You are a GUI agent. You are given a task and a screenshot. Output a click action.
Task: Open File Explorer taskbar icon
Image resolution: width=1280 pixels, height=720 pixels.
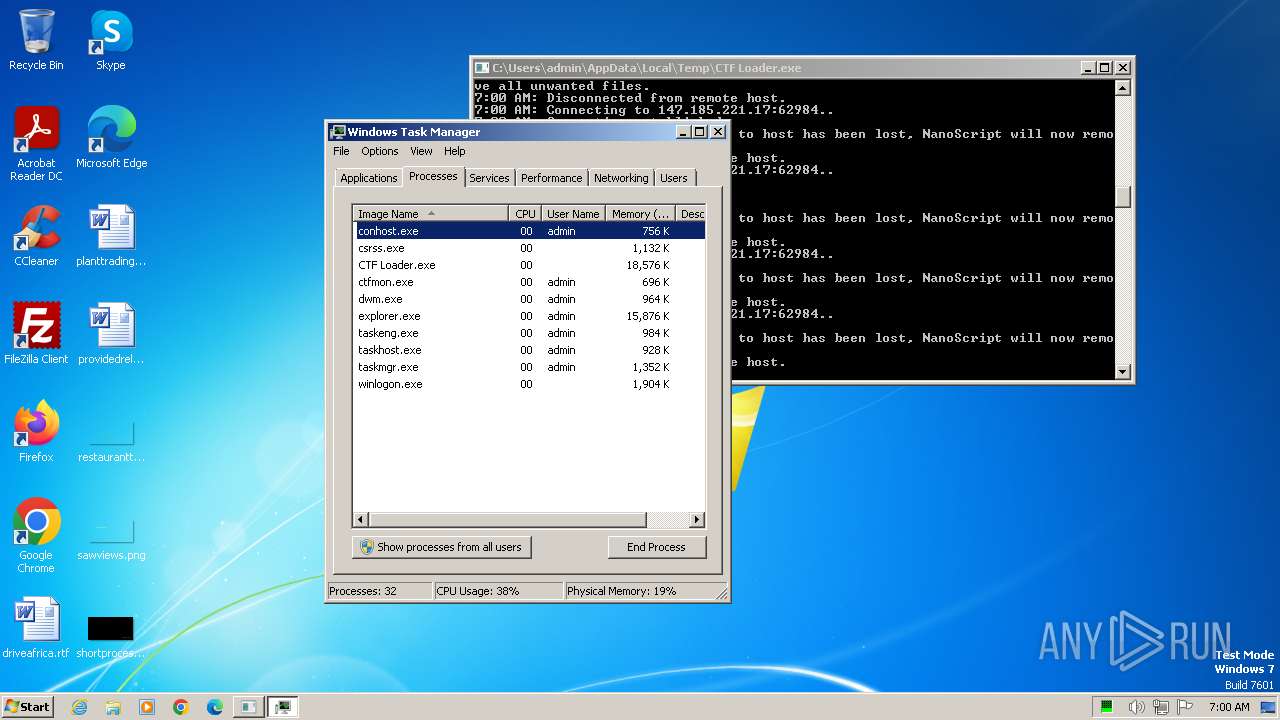(x=113, y=707)
